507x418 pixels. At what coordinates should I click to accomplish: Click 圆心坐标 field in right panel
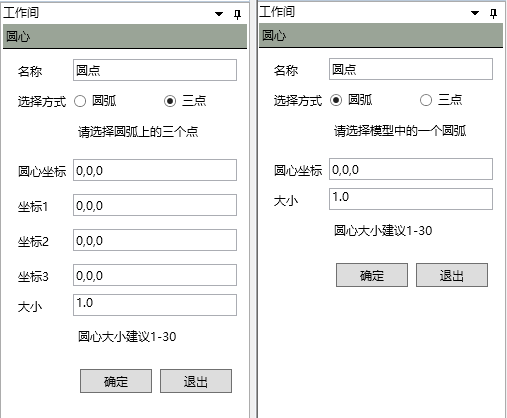[x=411, y=169]
